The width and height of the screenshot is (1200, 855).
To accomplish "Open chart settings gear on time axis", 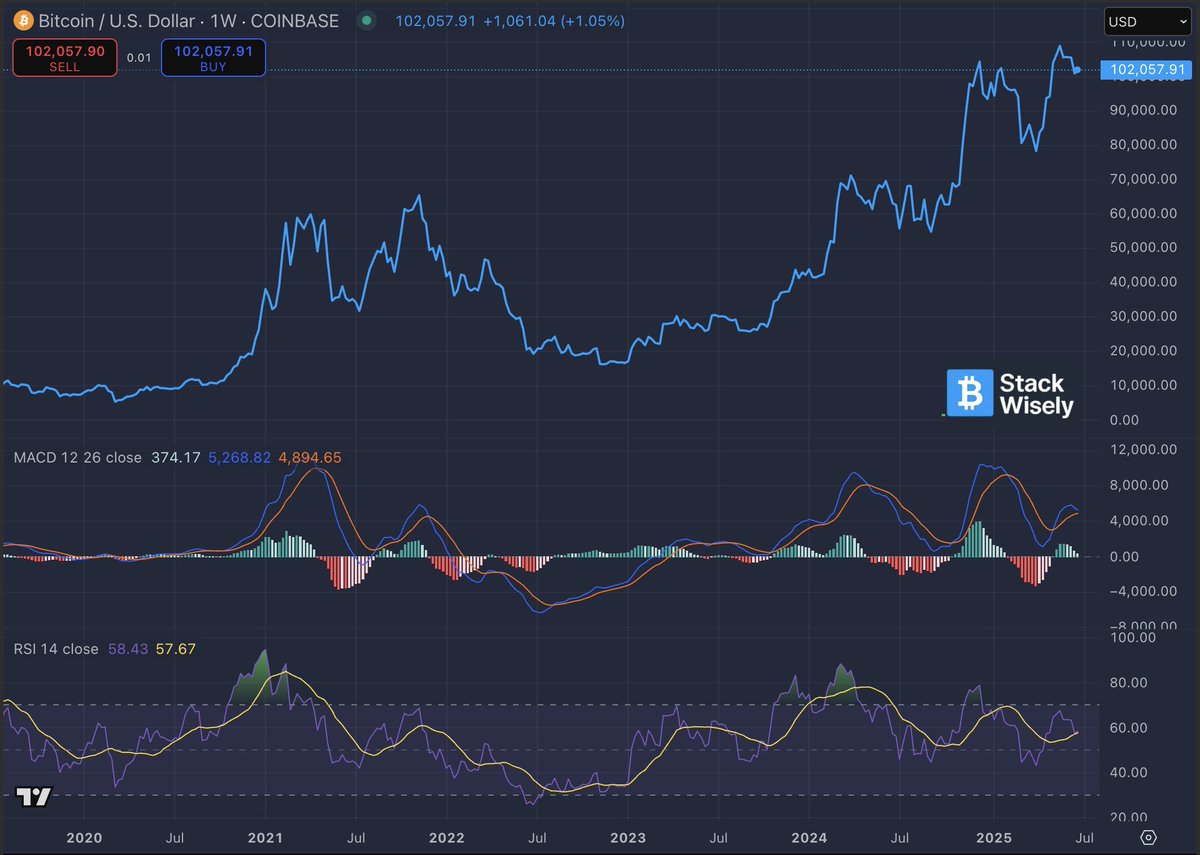I will [x=1148, y=837].
